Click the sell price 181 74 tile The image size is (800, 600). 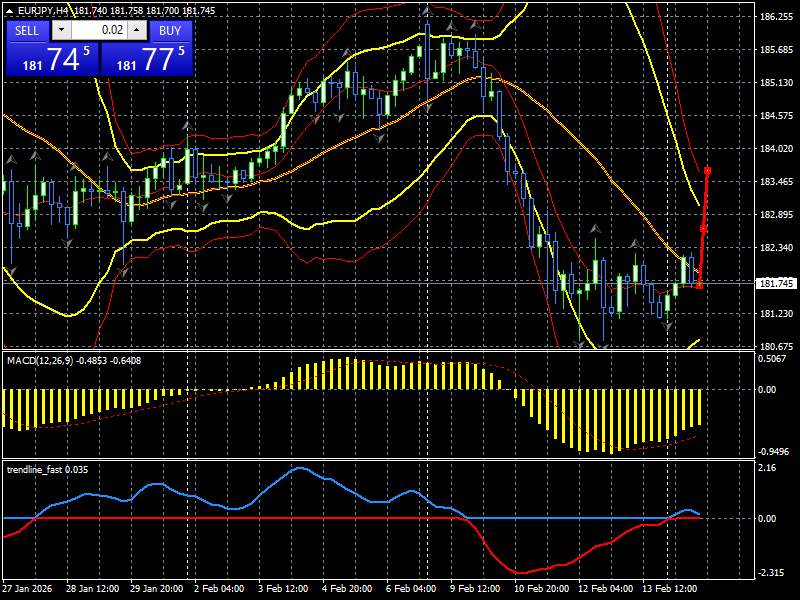click(53, 59)
